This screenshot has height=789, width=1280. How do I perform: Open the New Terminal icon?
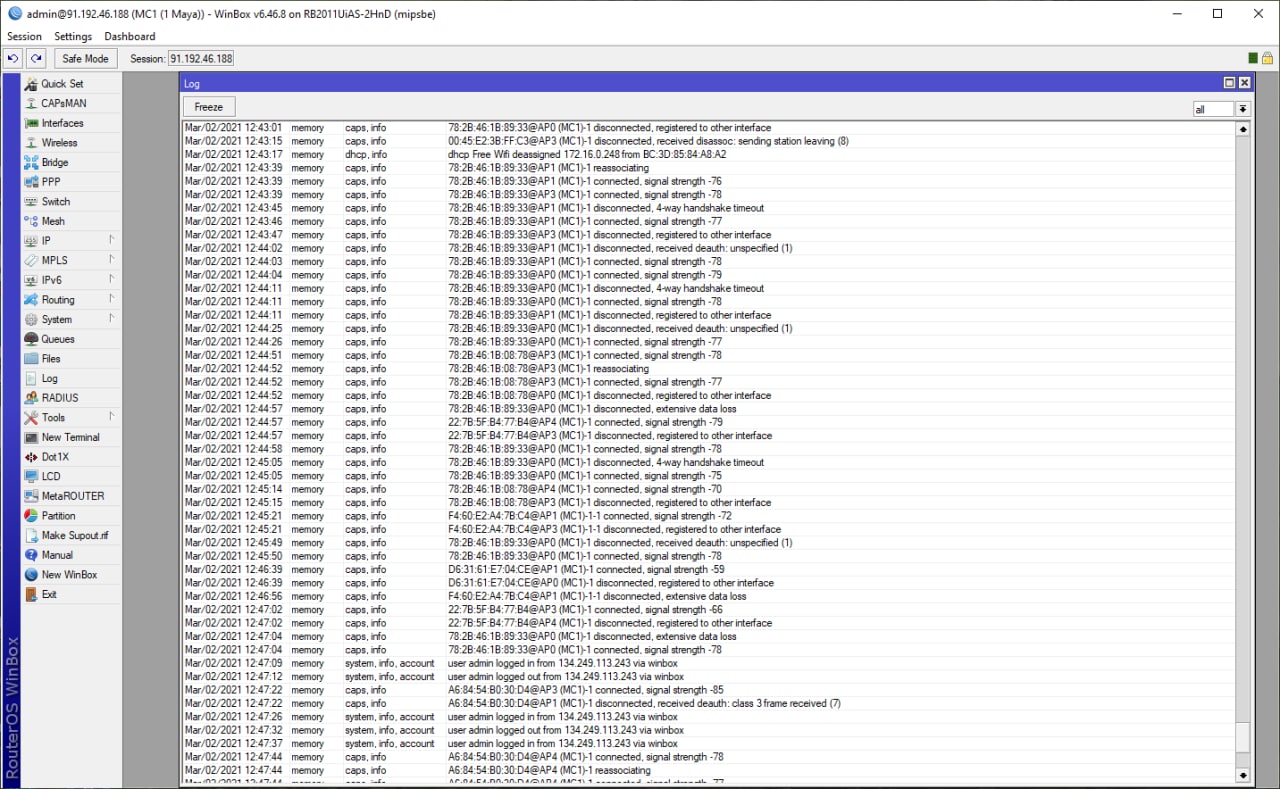[x=31, y=437]
